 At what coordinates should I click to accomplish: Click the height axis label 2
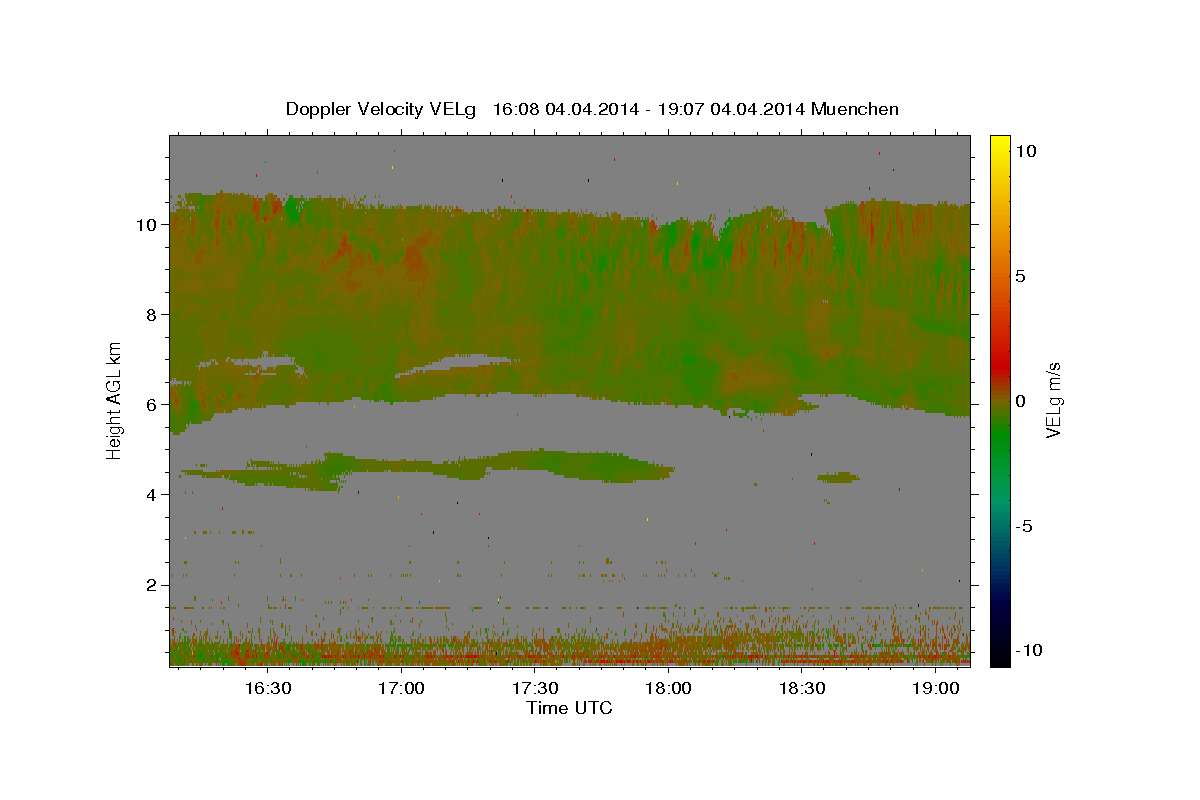click(x=152, y=584)
